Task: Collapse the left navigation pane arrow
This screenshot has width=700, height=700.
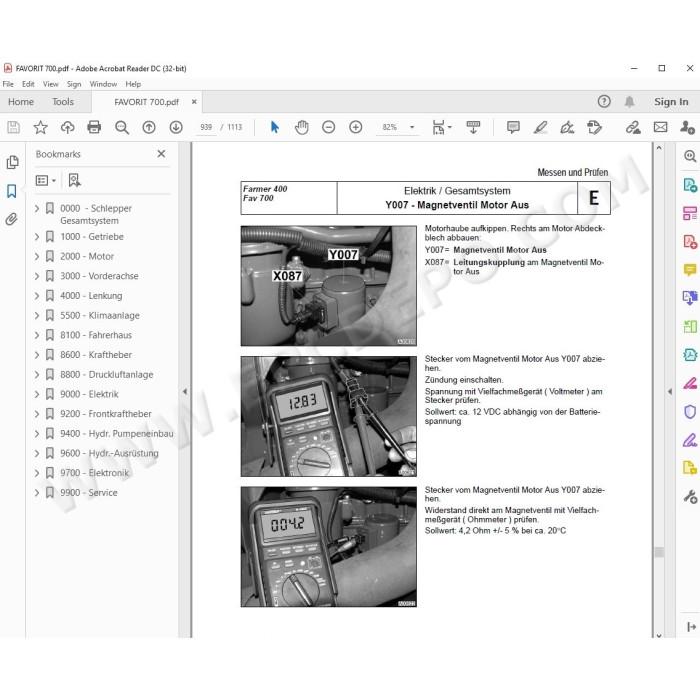Action: click(185, 392)
